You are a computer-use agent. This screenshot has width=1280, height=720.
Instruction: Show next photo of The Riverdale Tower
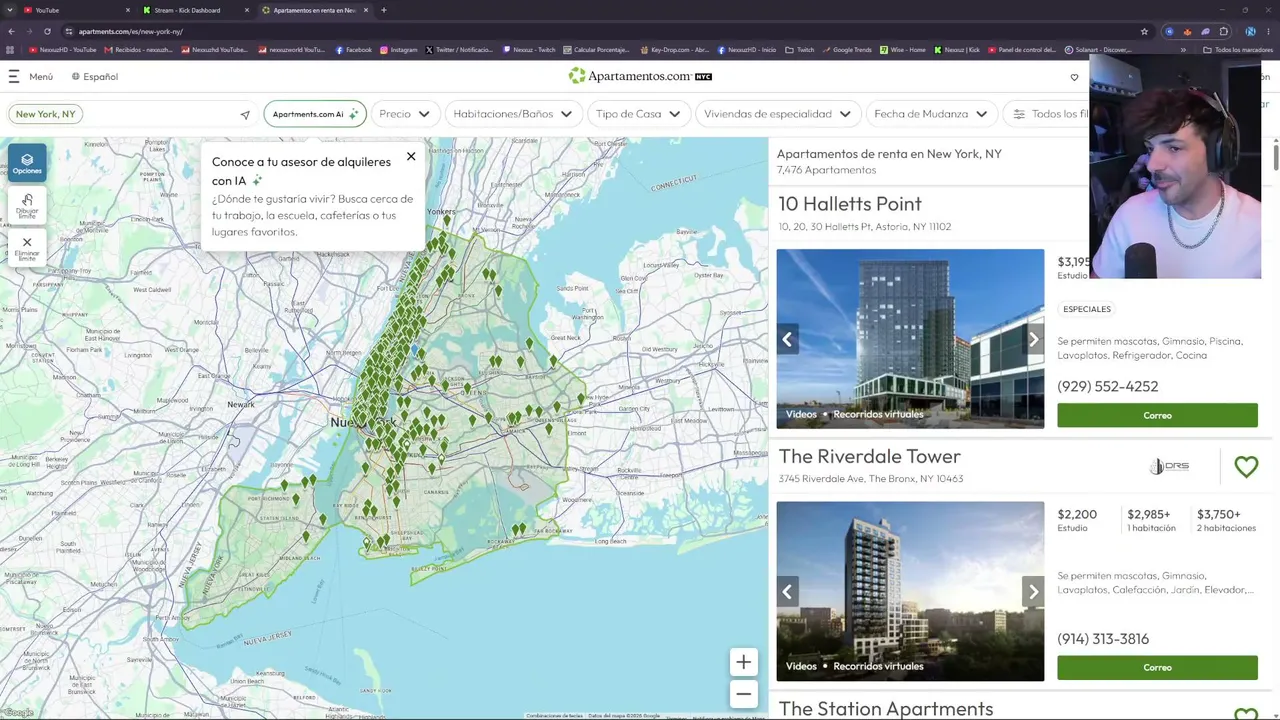point(1034,591)
